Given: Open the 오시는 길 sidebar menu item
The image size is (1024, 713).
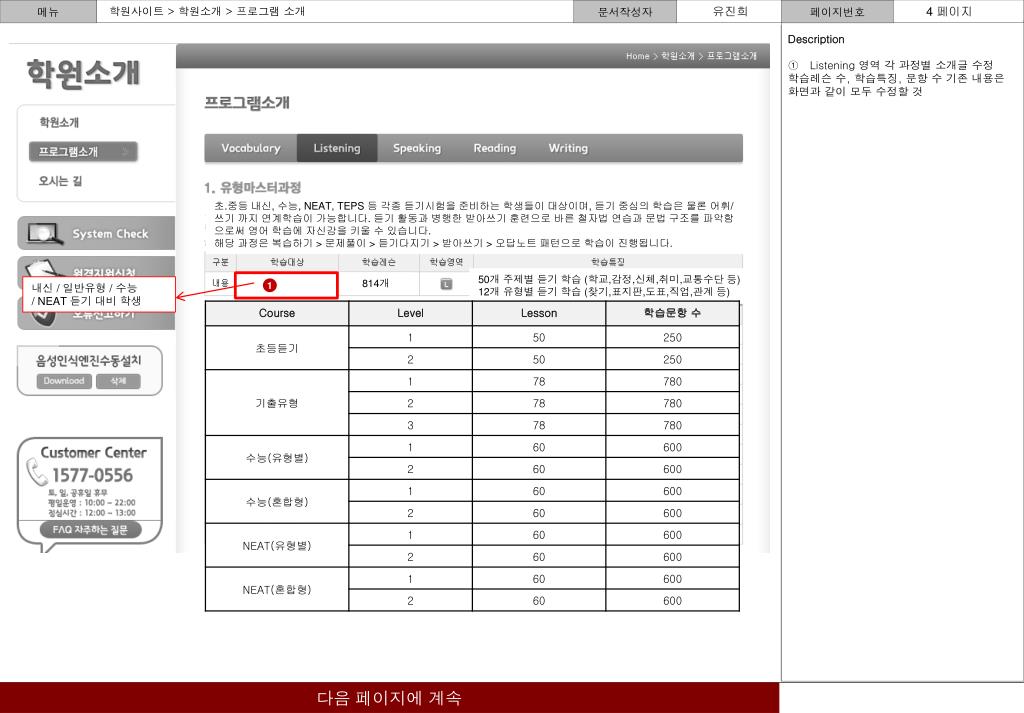Looking at the screenshot, I should click(x=60, y=181).
